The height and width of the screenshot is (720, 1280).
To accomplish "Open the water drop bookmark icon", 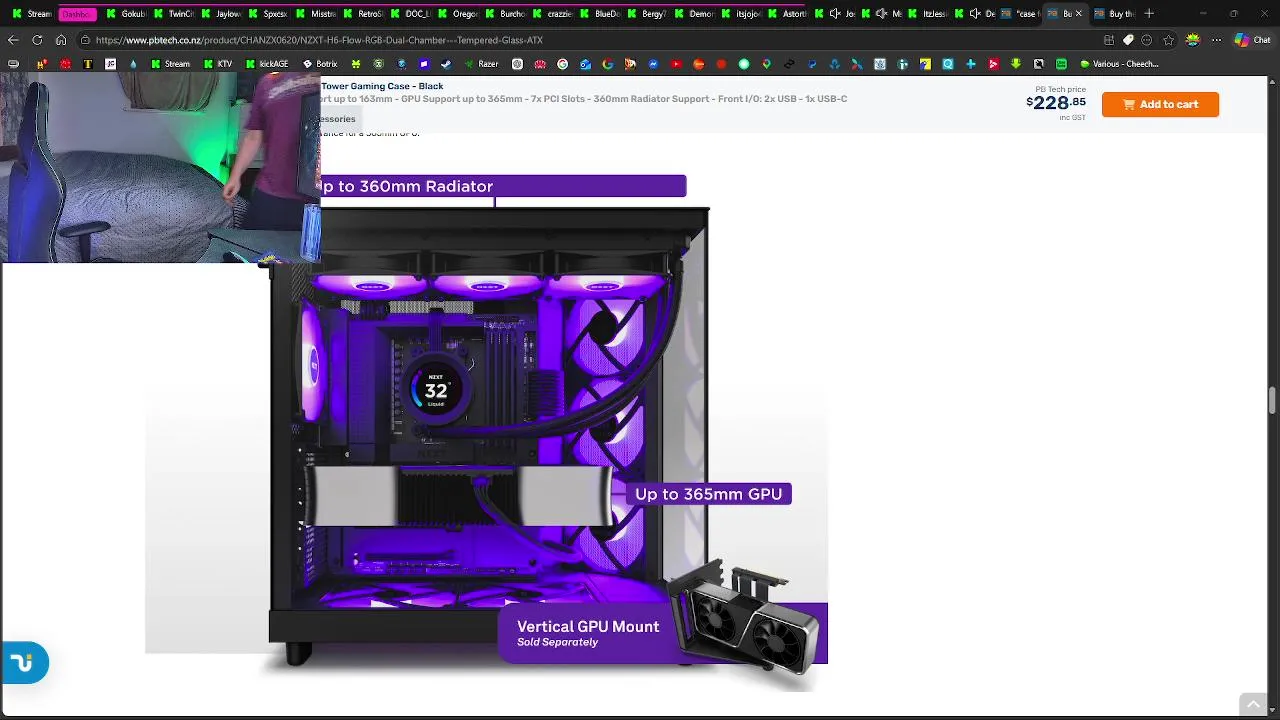I will coord(133,64).
